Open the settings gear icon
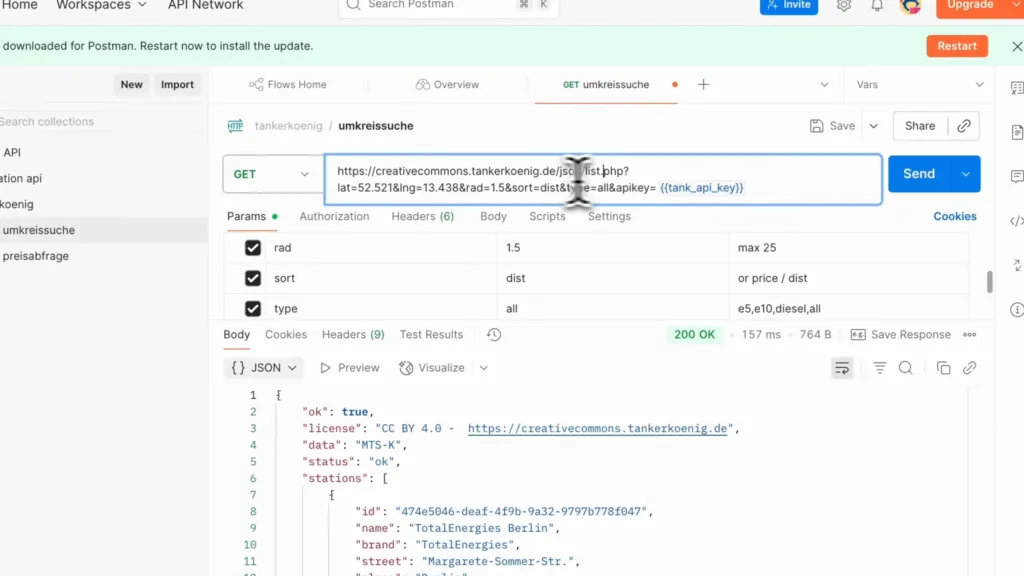 (844, 5)
